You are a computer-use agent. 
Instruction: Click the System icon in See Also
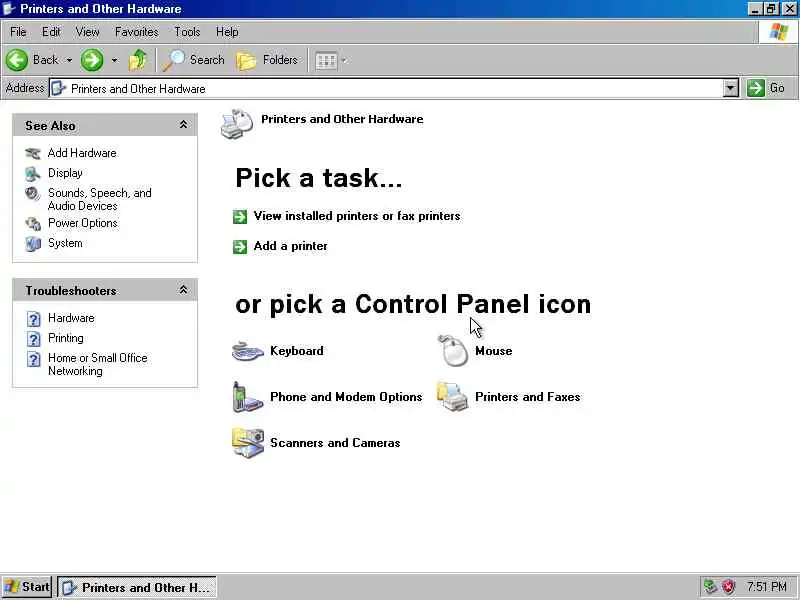pyautogui.click(x=33, y=243)
